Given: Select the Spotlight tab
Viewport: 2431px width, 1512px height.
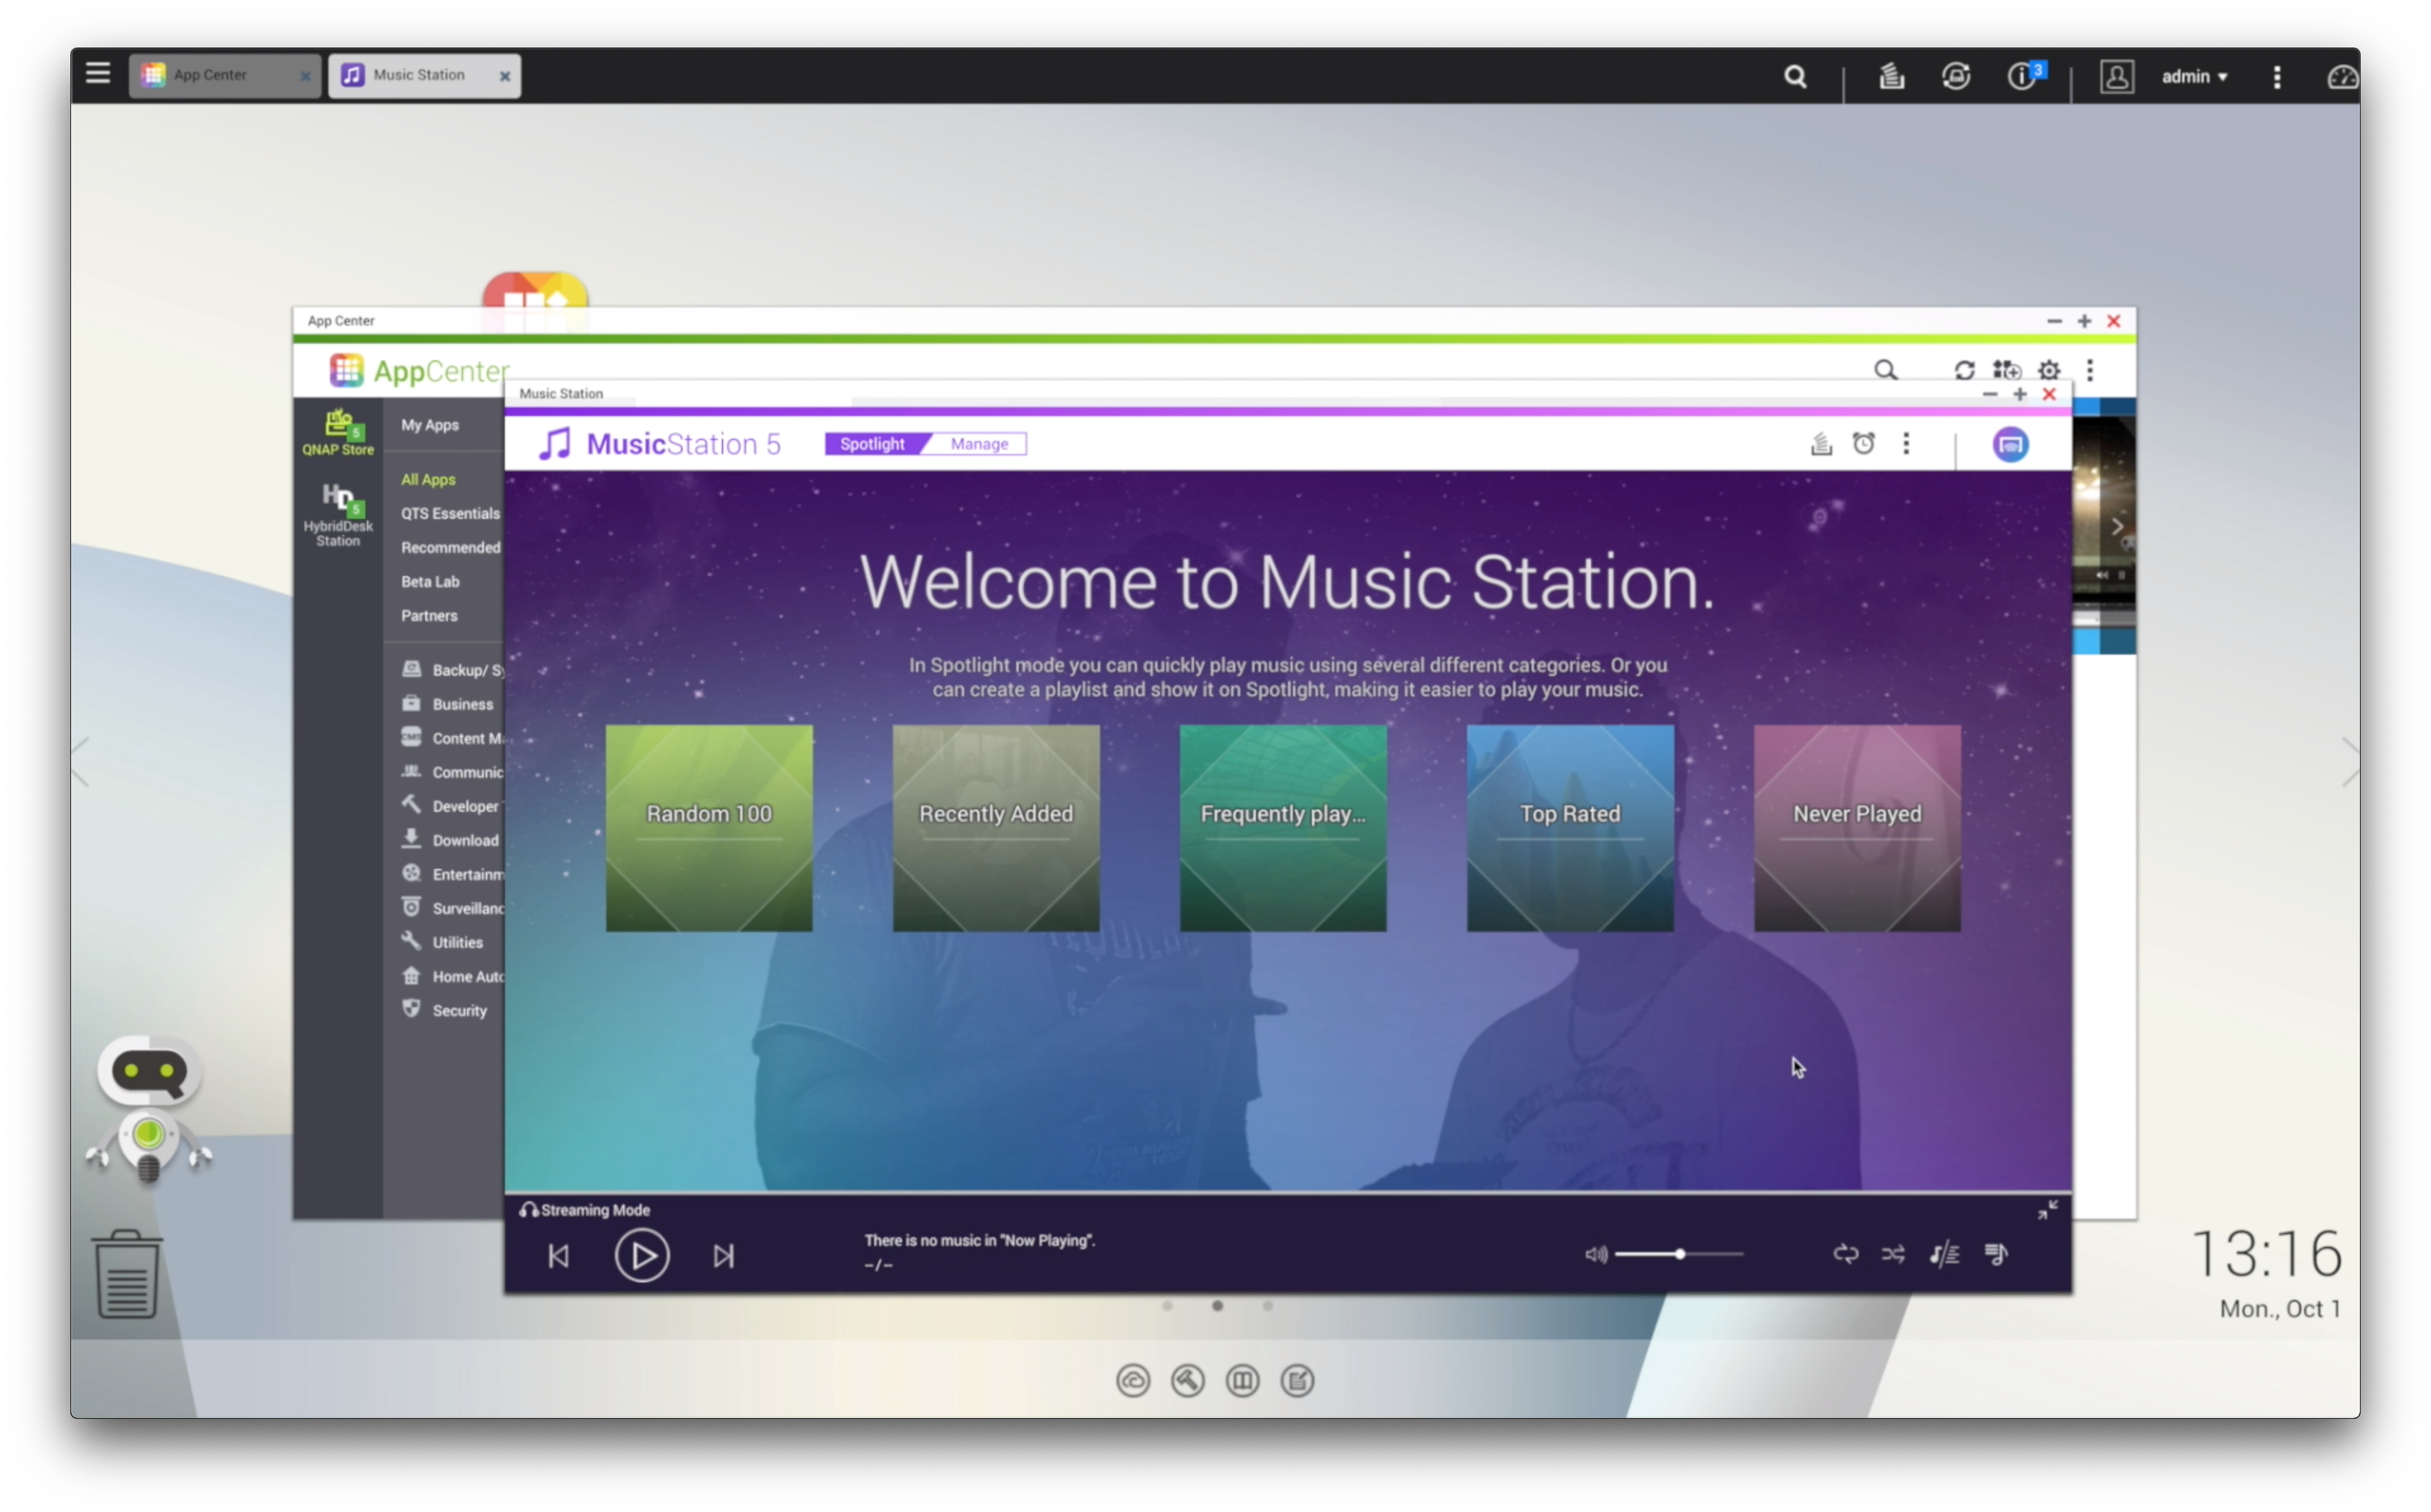Looking at the screenshot, I should [872, 444].
